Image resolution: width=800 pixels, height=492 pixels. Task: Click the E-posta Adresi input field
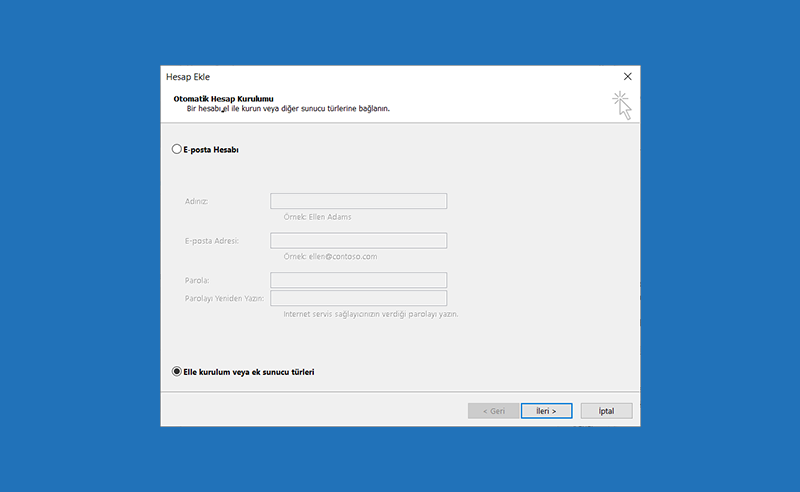359,240
